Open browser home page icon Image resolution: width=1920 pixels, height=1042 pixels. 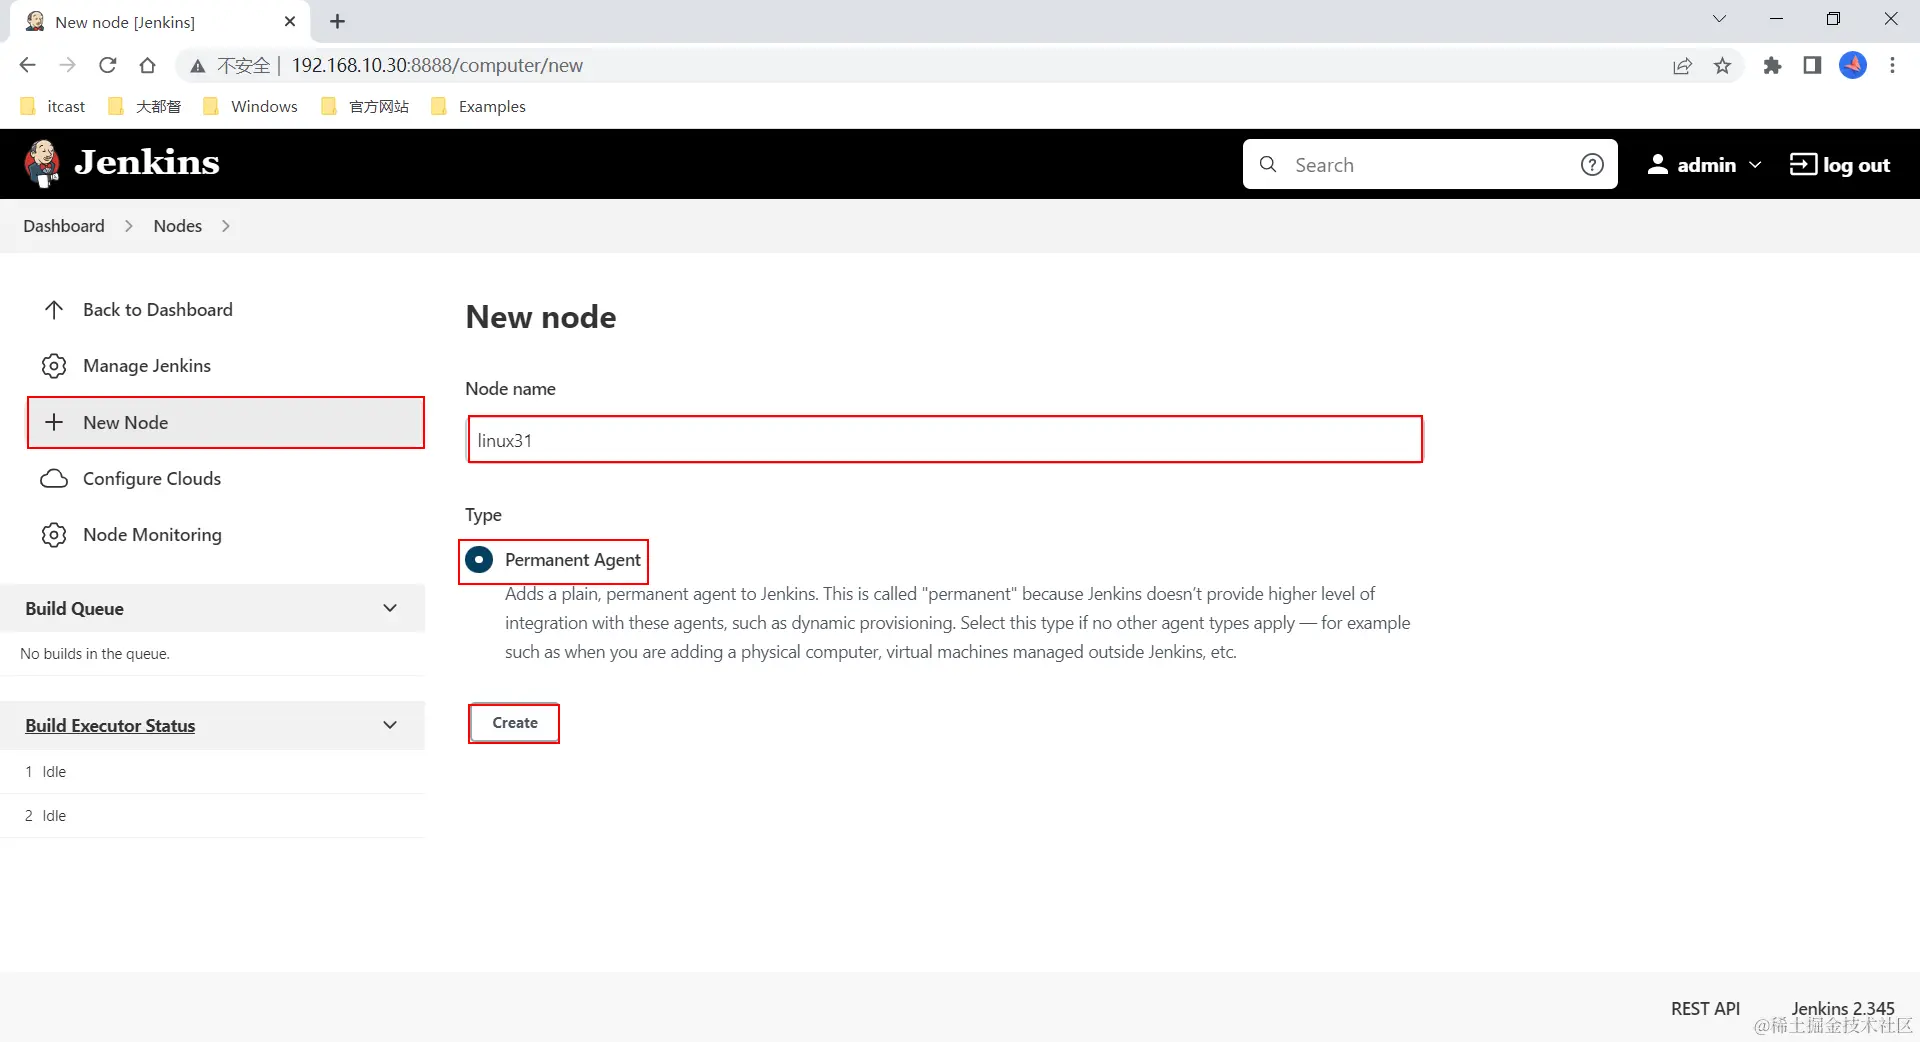pyautogui.click(x=147, y=65)
